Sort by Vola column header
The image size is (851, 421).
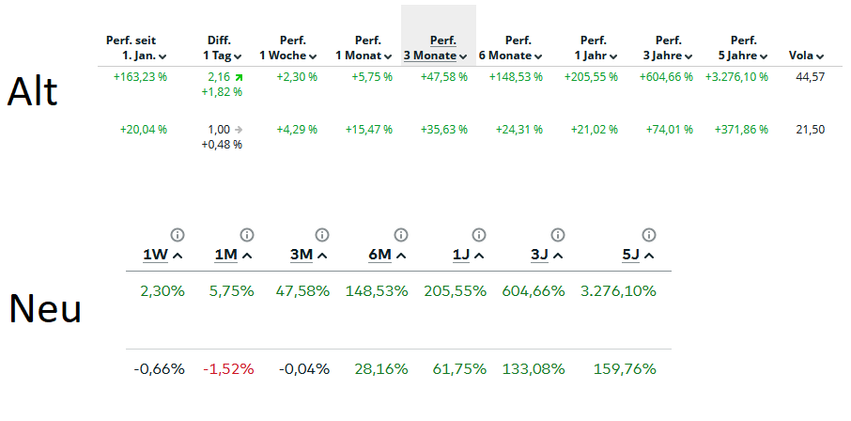click(806, 56)
